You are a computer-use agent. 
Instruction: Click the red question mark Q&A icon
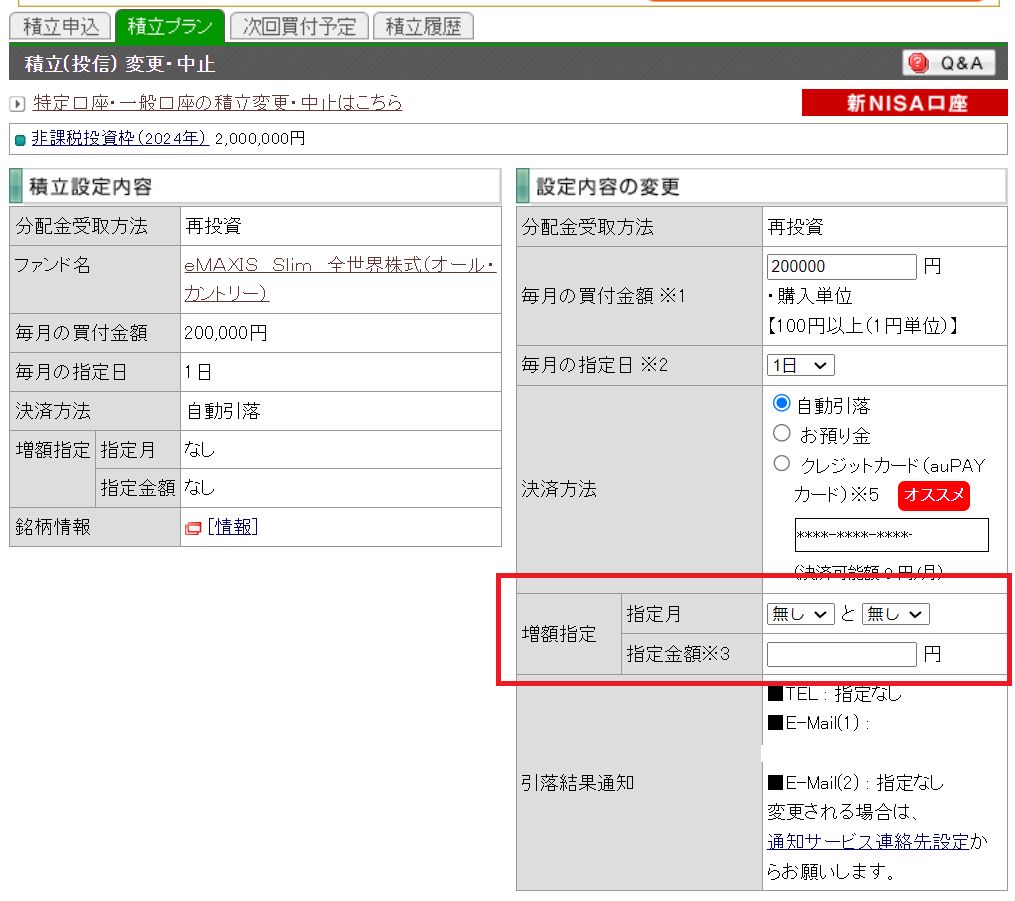click(x=916, y=63)
